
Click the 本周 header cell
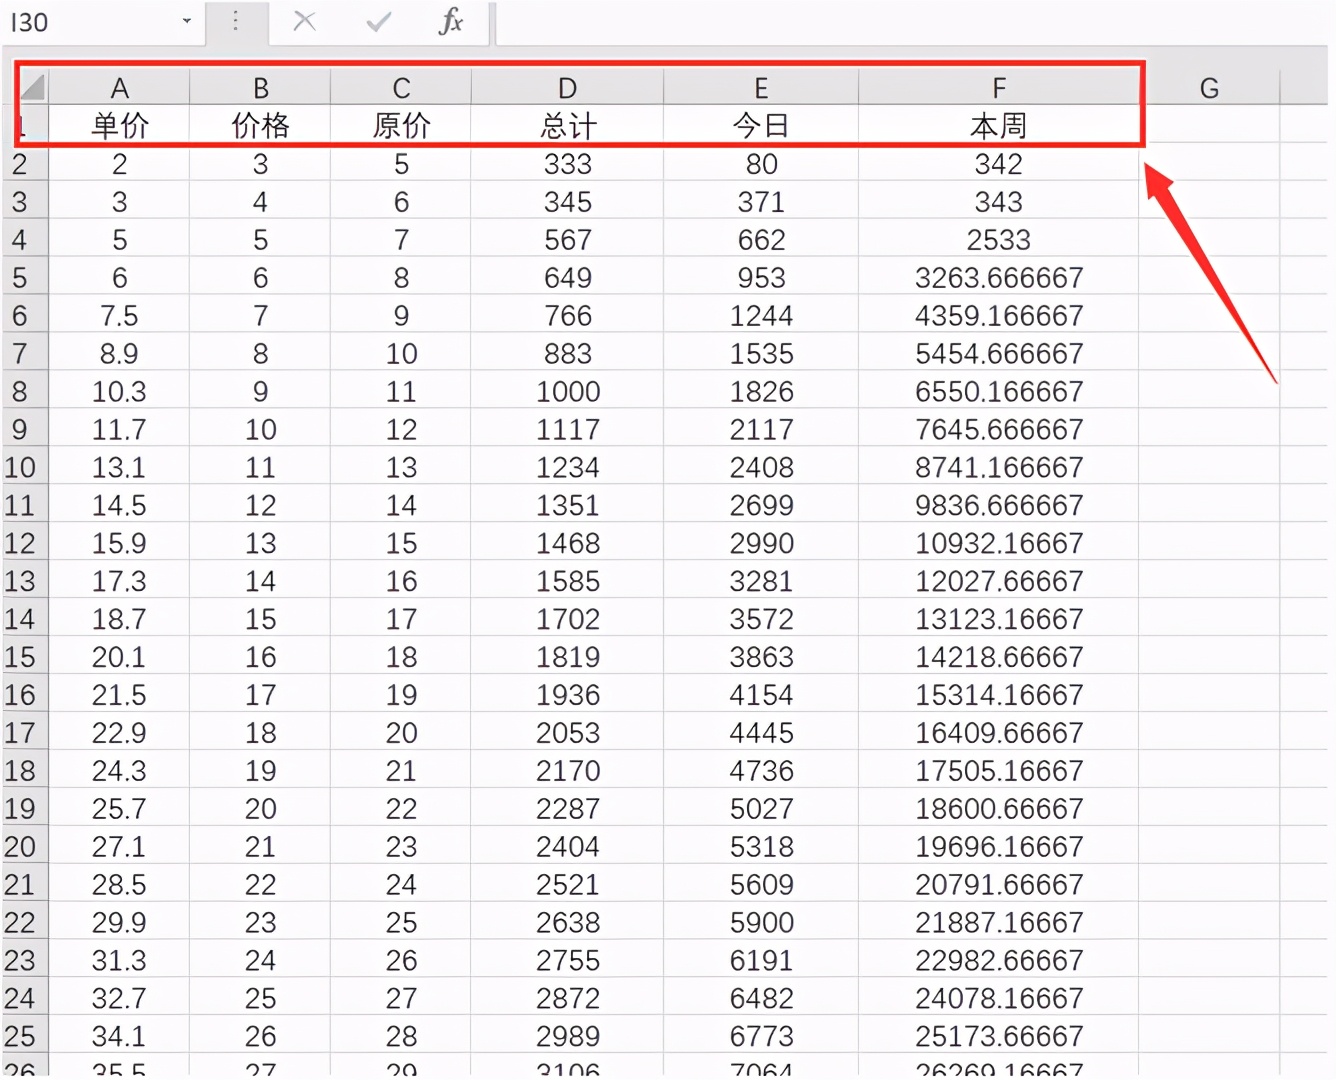coord(998,126)
